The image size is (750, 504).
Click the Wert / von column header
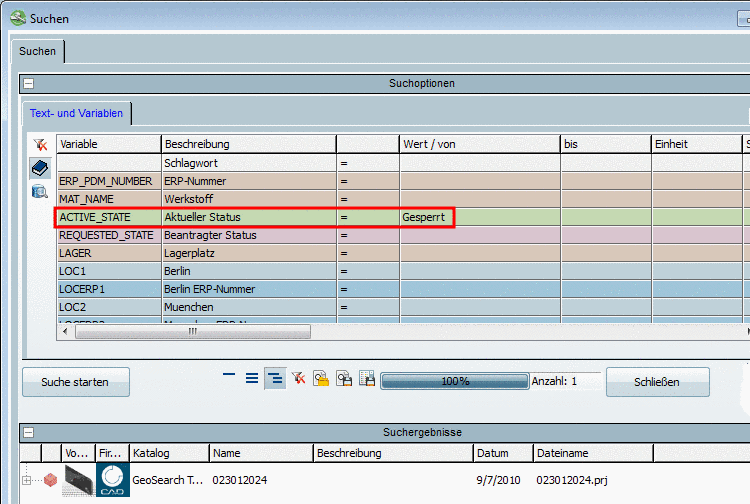(480, 144)
